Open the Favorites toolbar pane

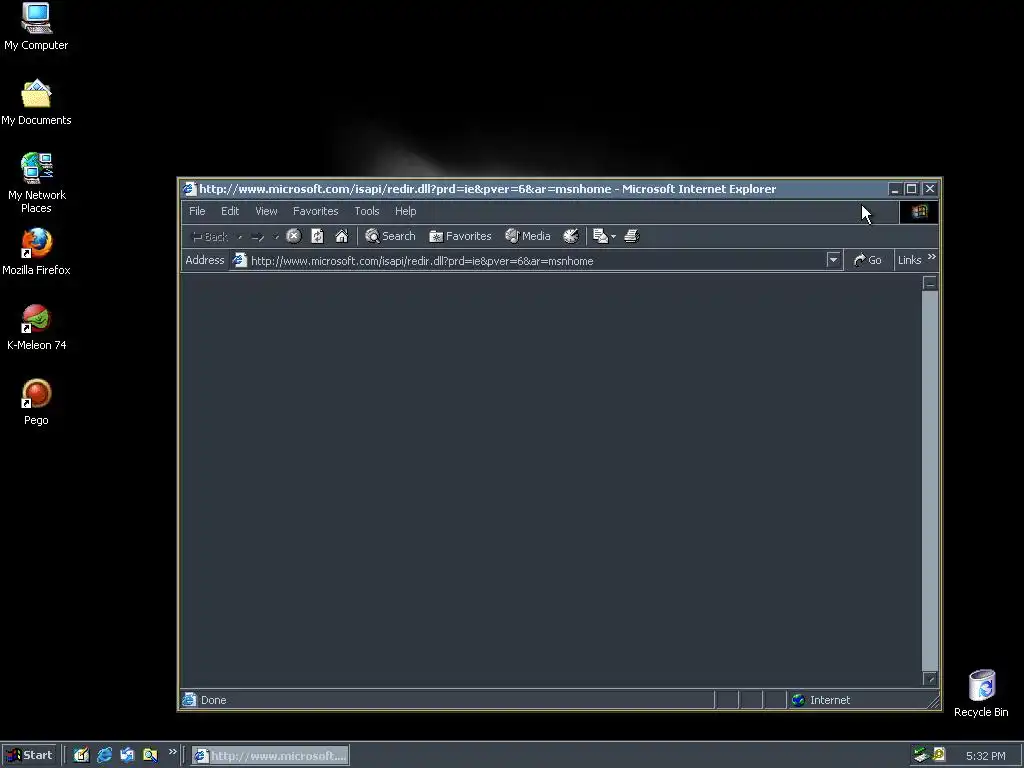460,236
